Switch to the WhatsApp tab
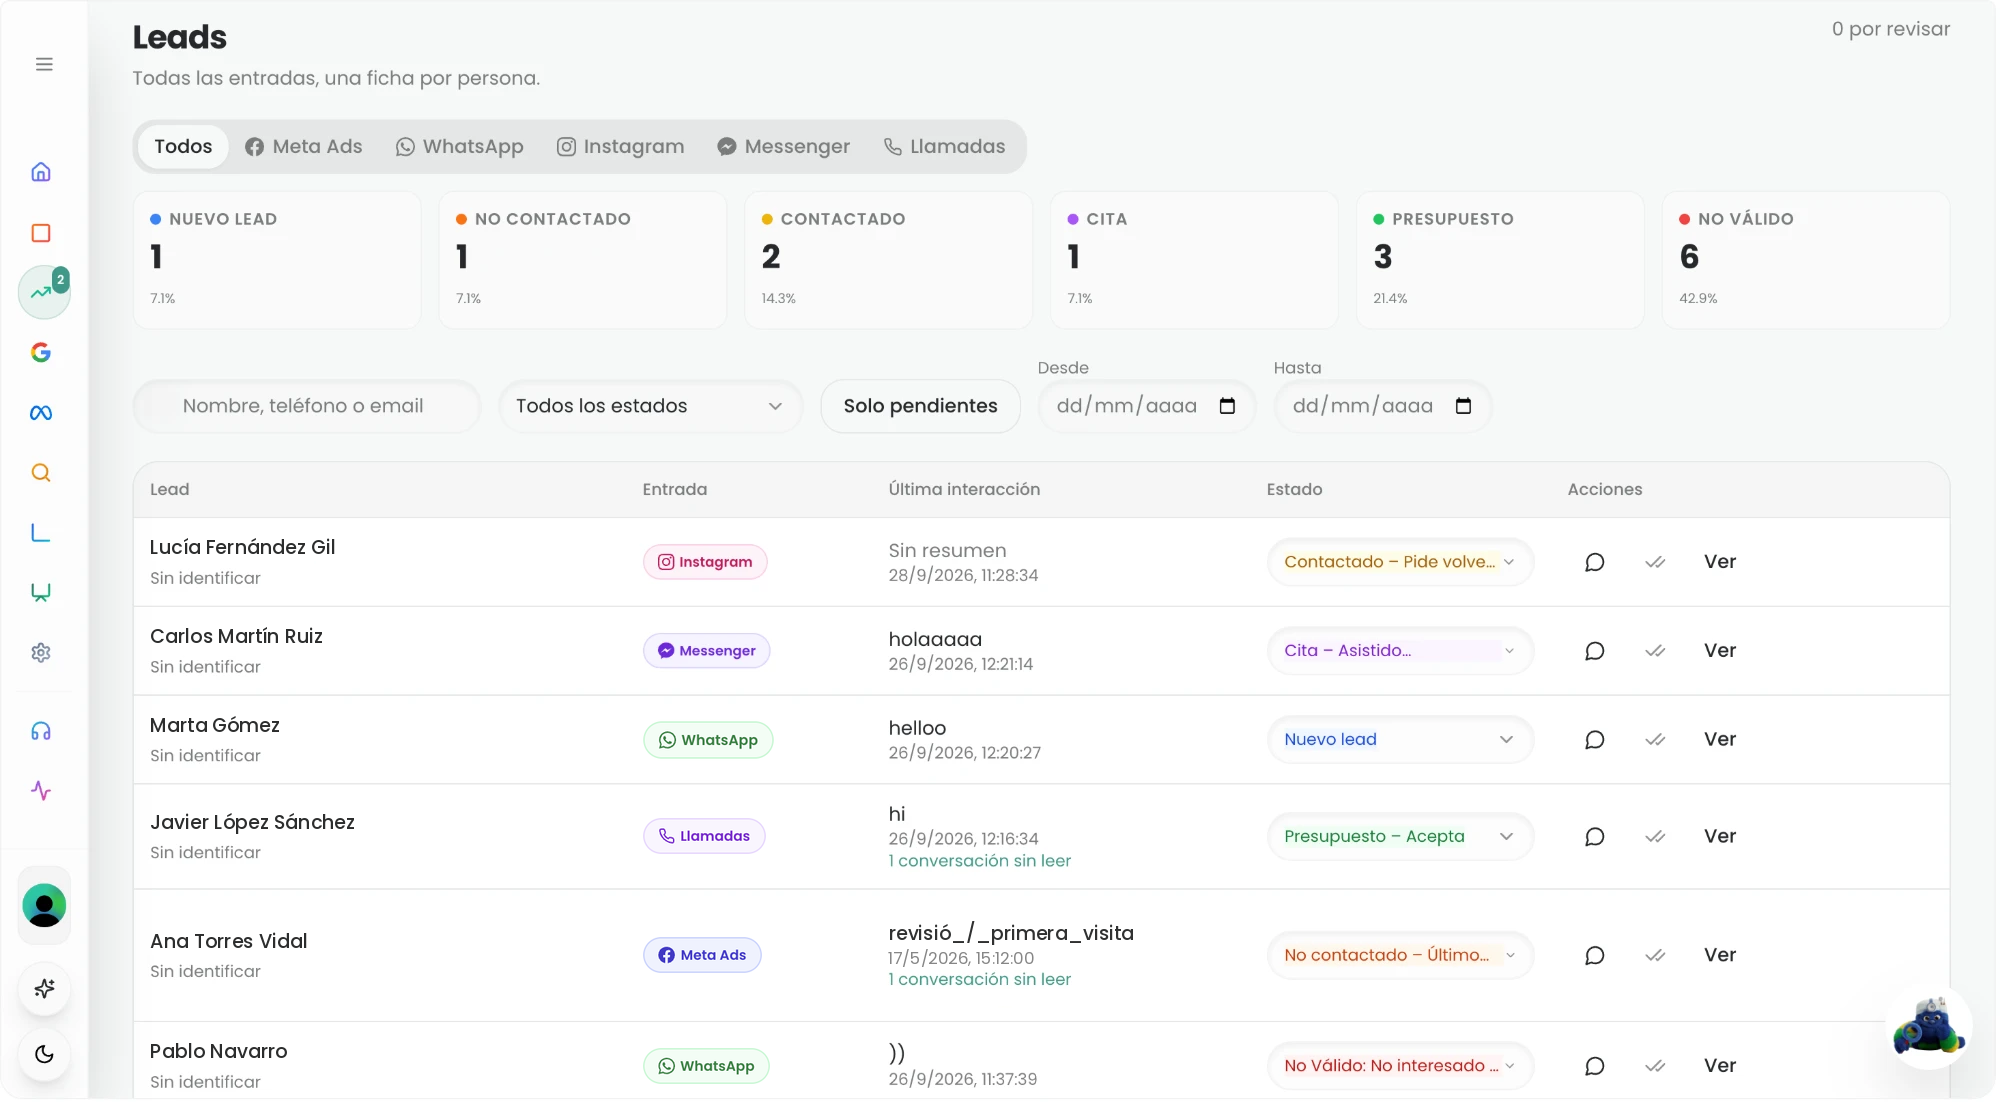The height and width of the screenshot is (1102, 2000). (x=460, y=147)
